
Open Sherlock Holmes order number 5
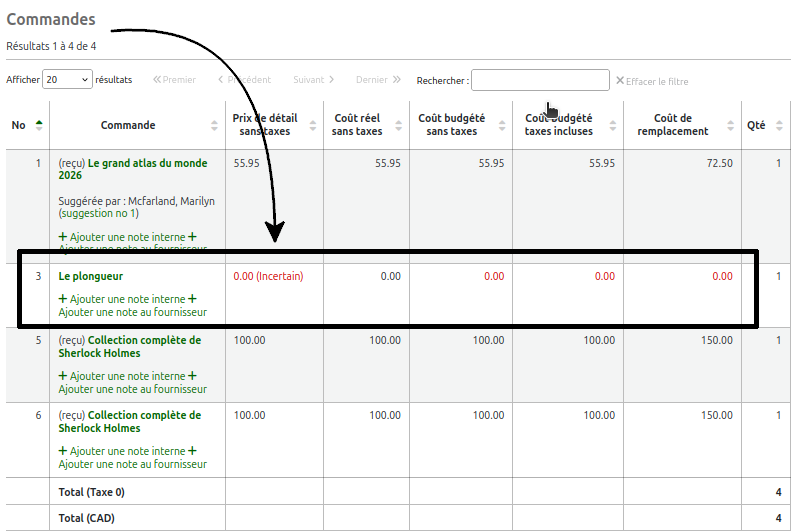click(130, 346)
